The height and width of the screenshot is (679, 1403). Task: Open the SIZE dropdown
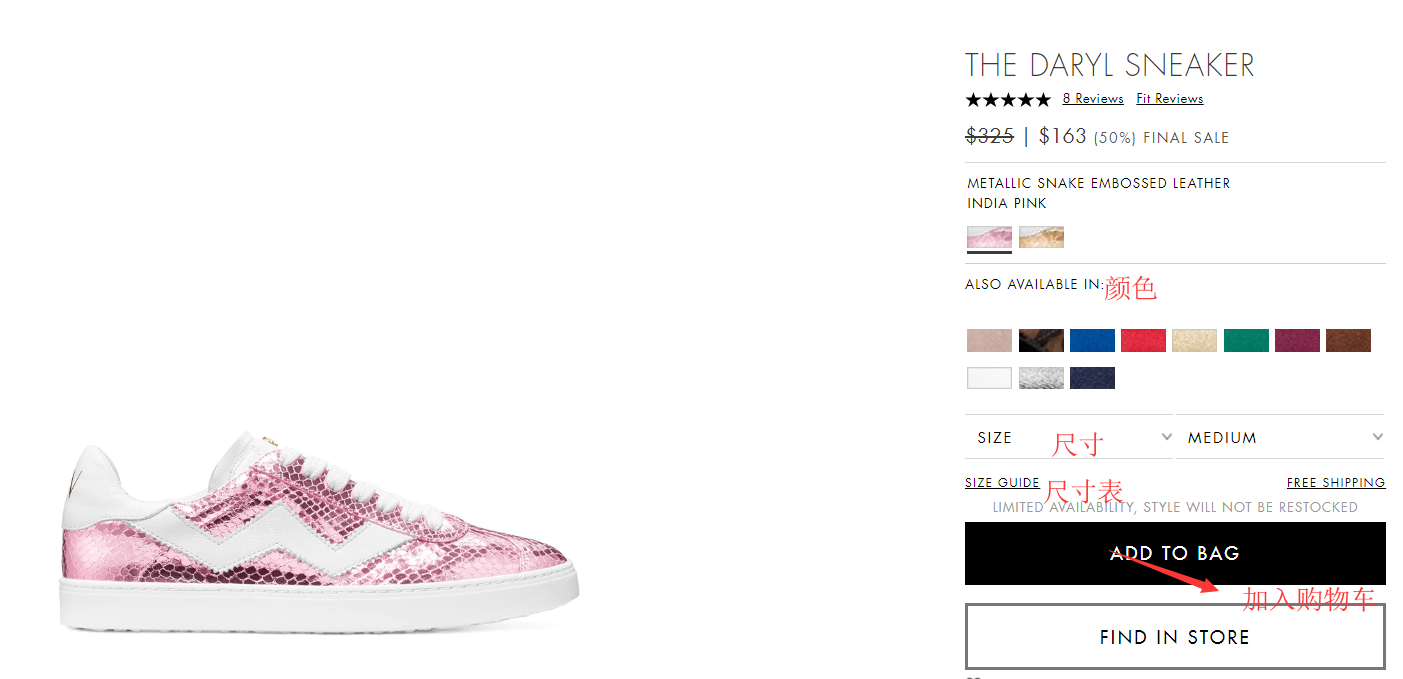click(1068, 437)
